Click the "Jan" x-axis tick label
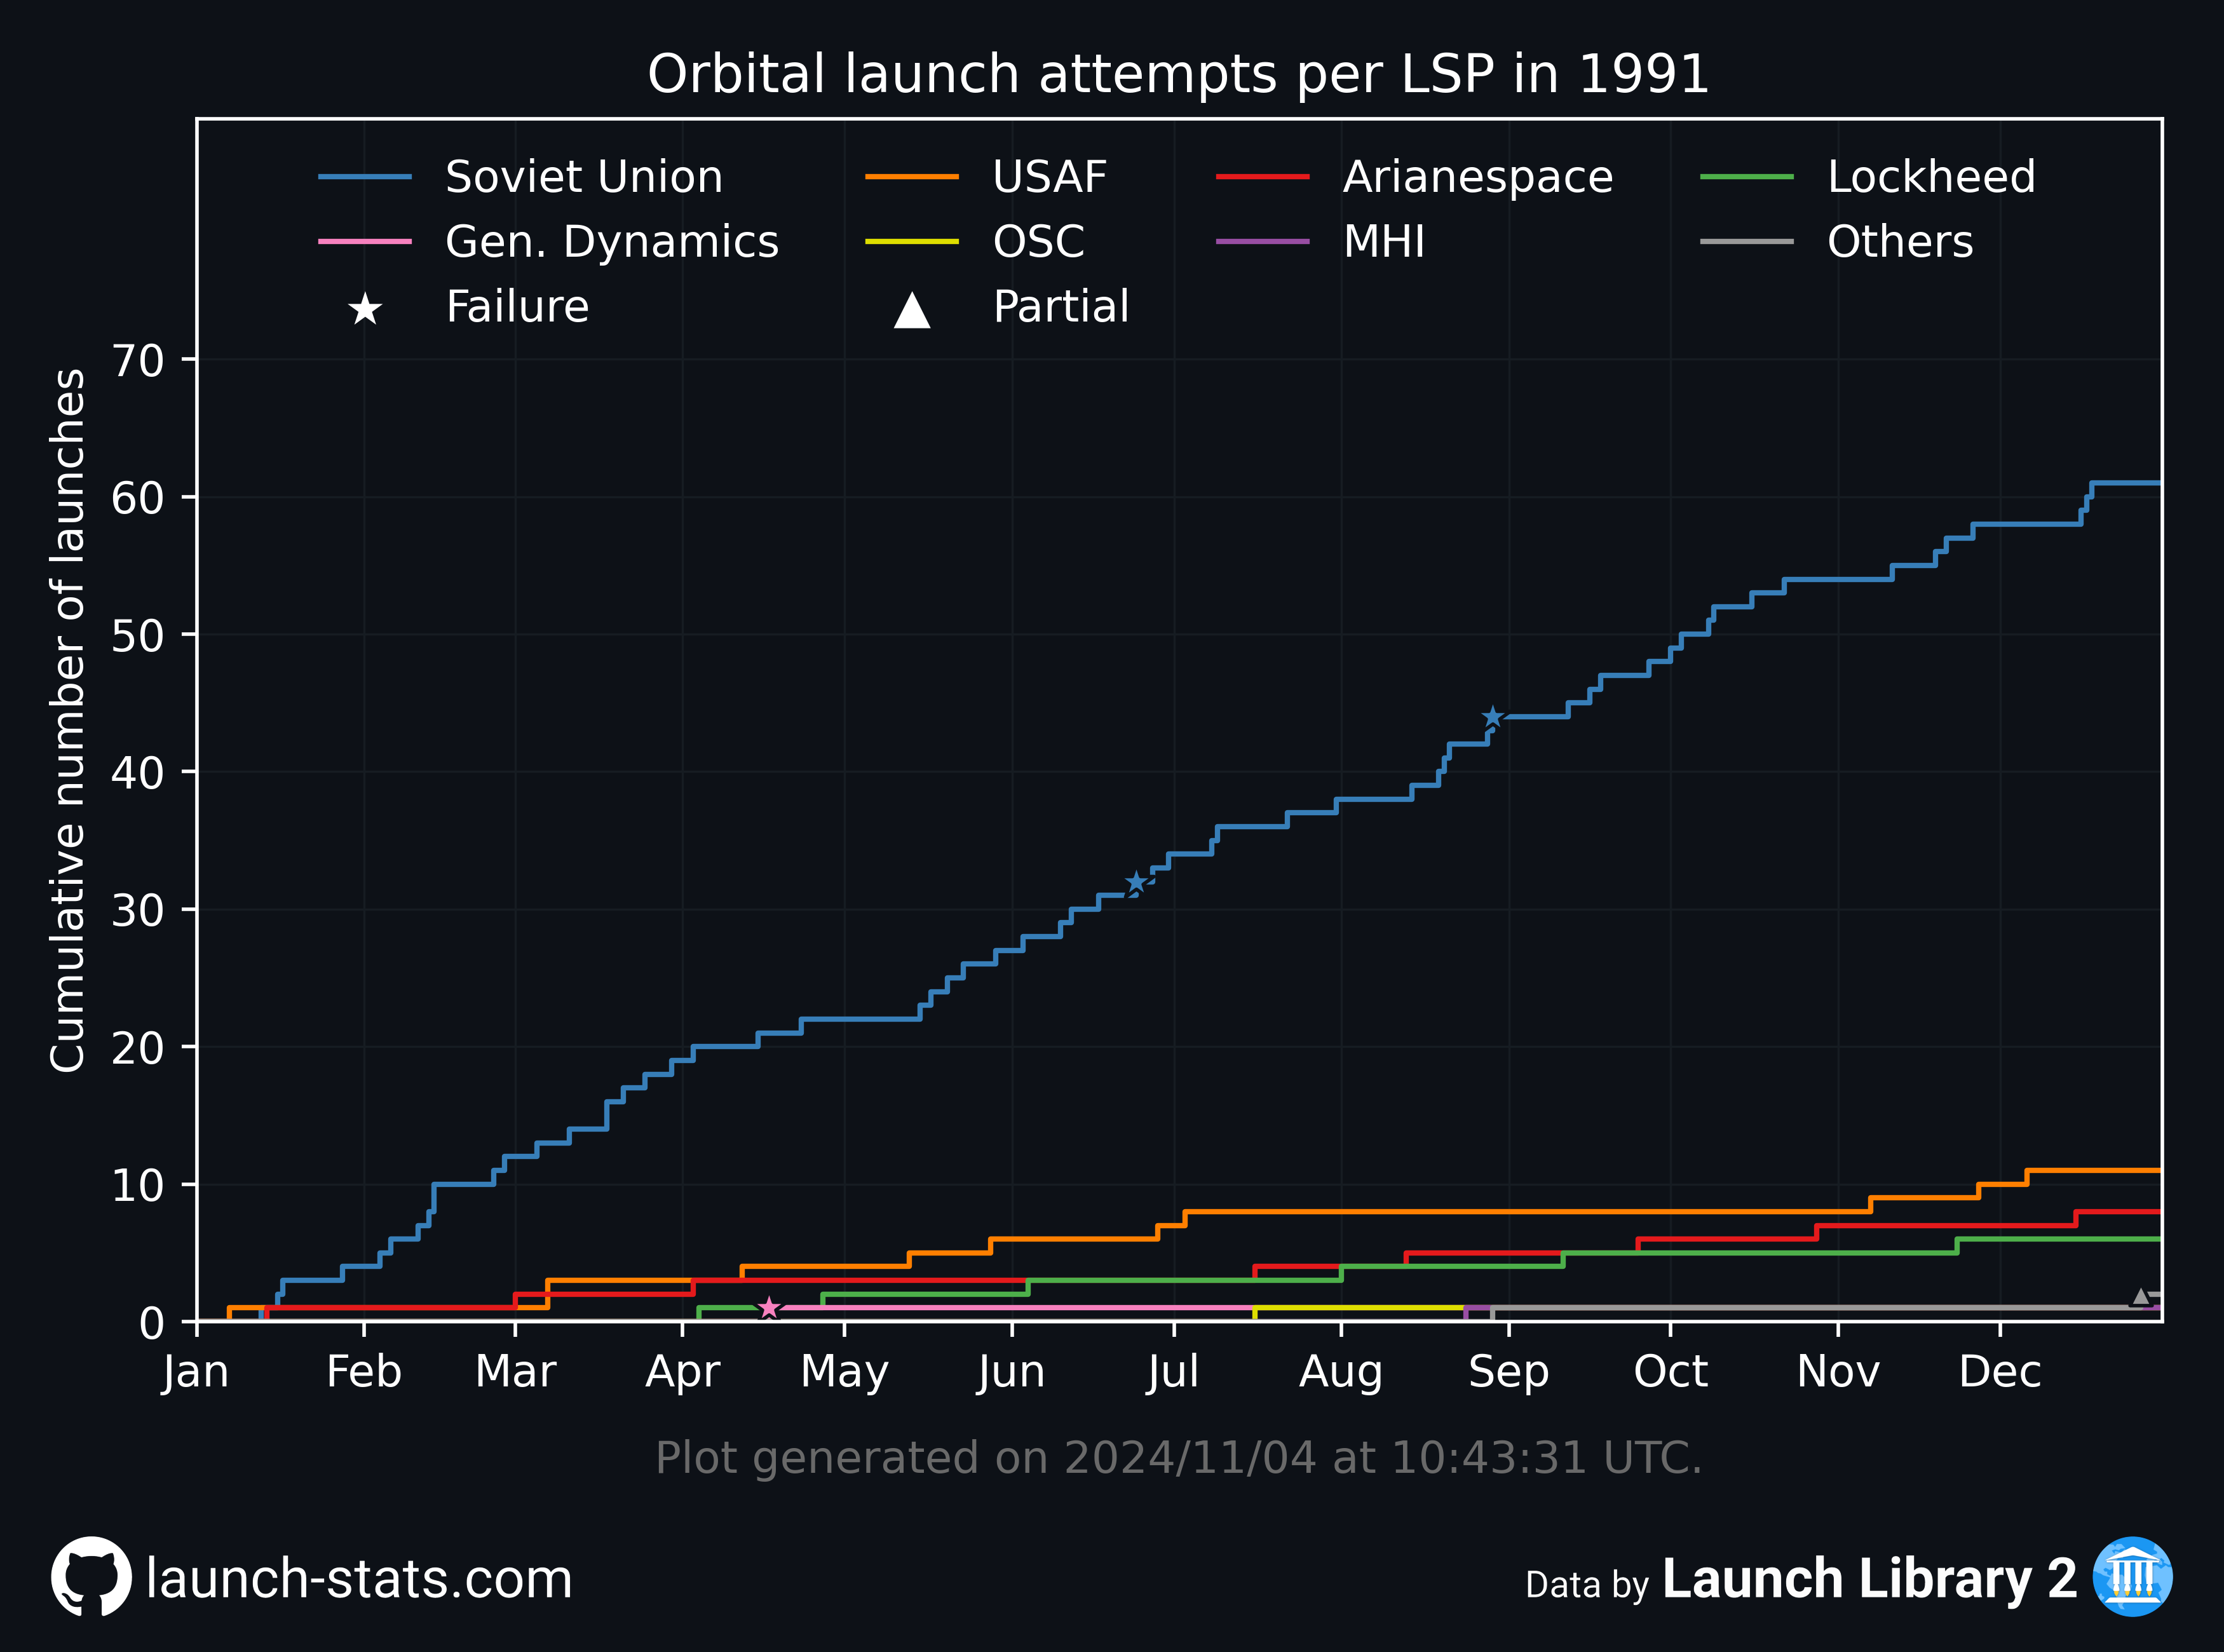The image size is (2224, 1652). pyautogui.click(x=196, y=1372)
